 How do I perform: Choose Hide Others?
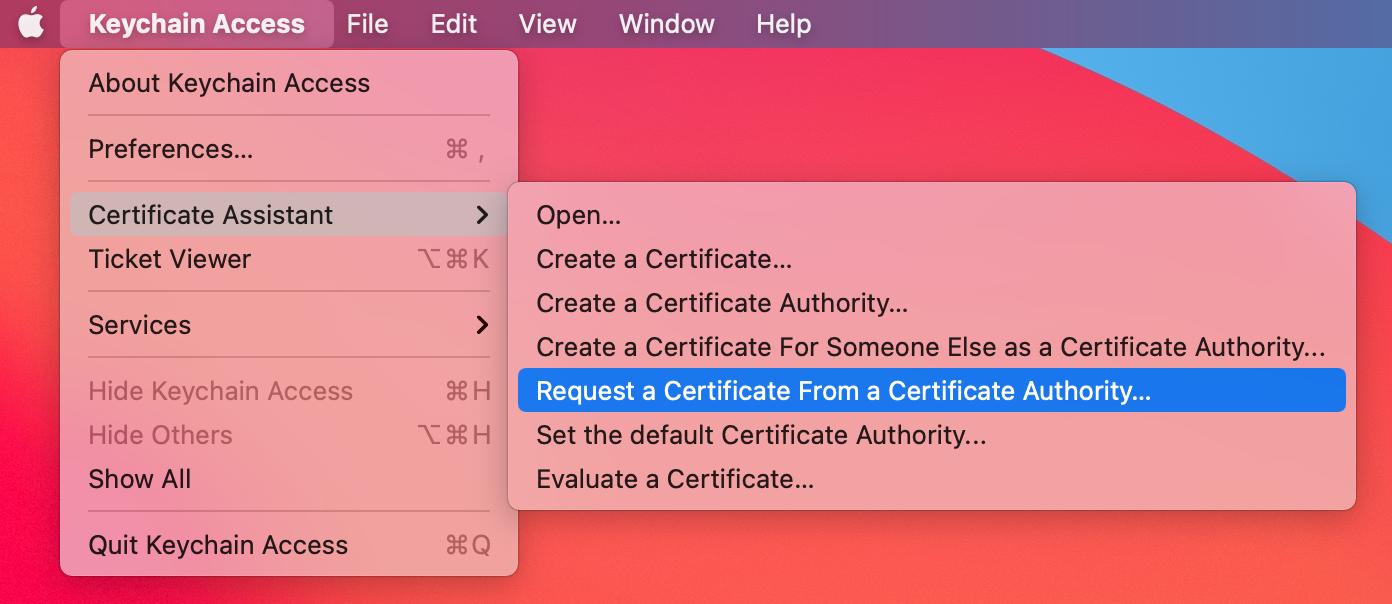point(289,435)
